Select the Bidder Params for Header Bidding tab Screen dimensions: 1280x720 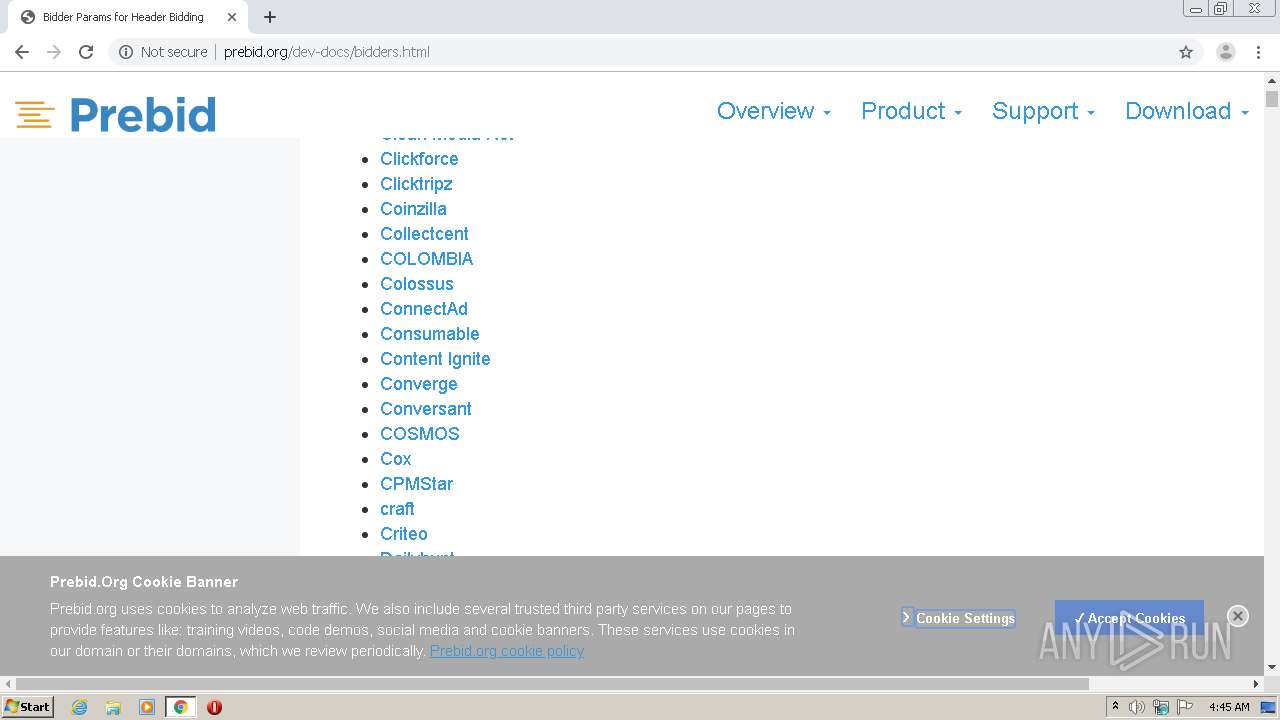tap(128, 17)
